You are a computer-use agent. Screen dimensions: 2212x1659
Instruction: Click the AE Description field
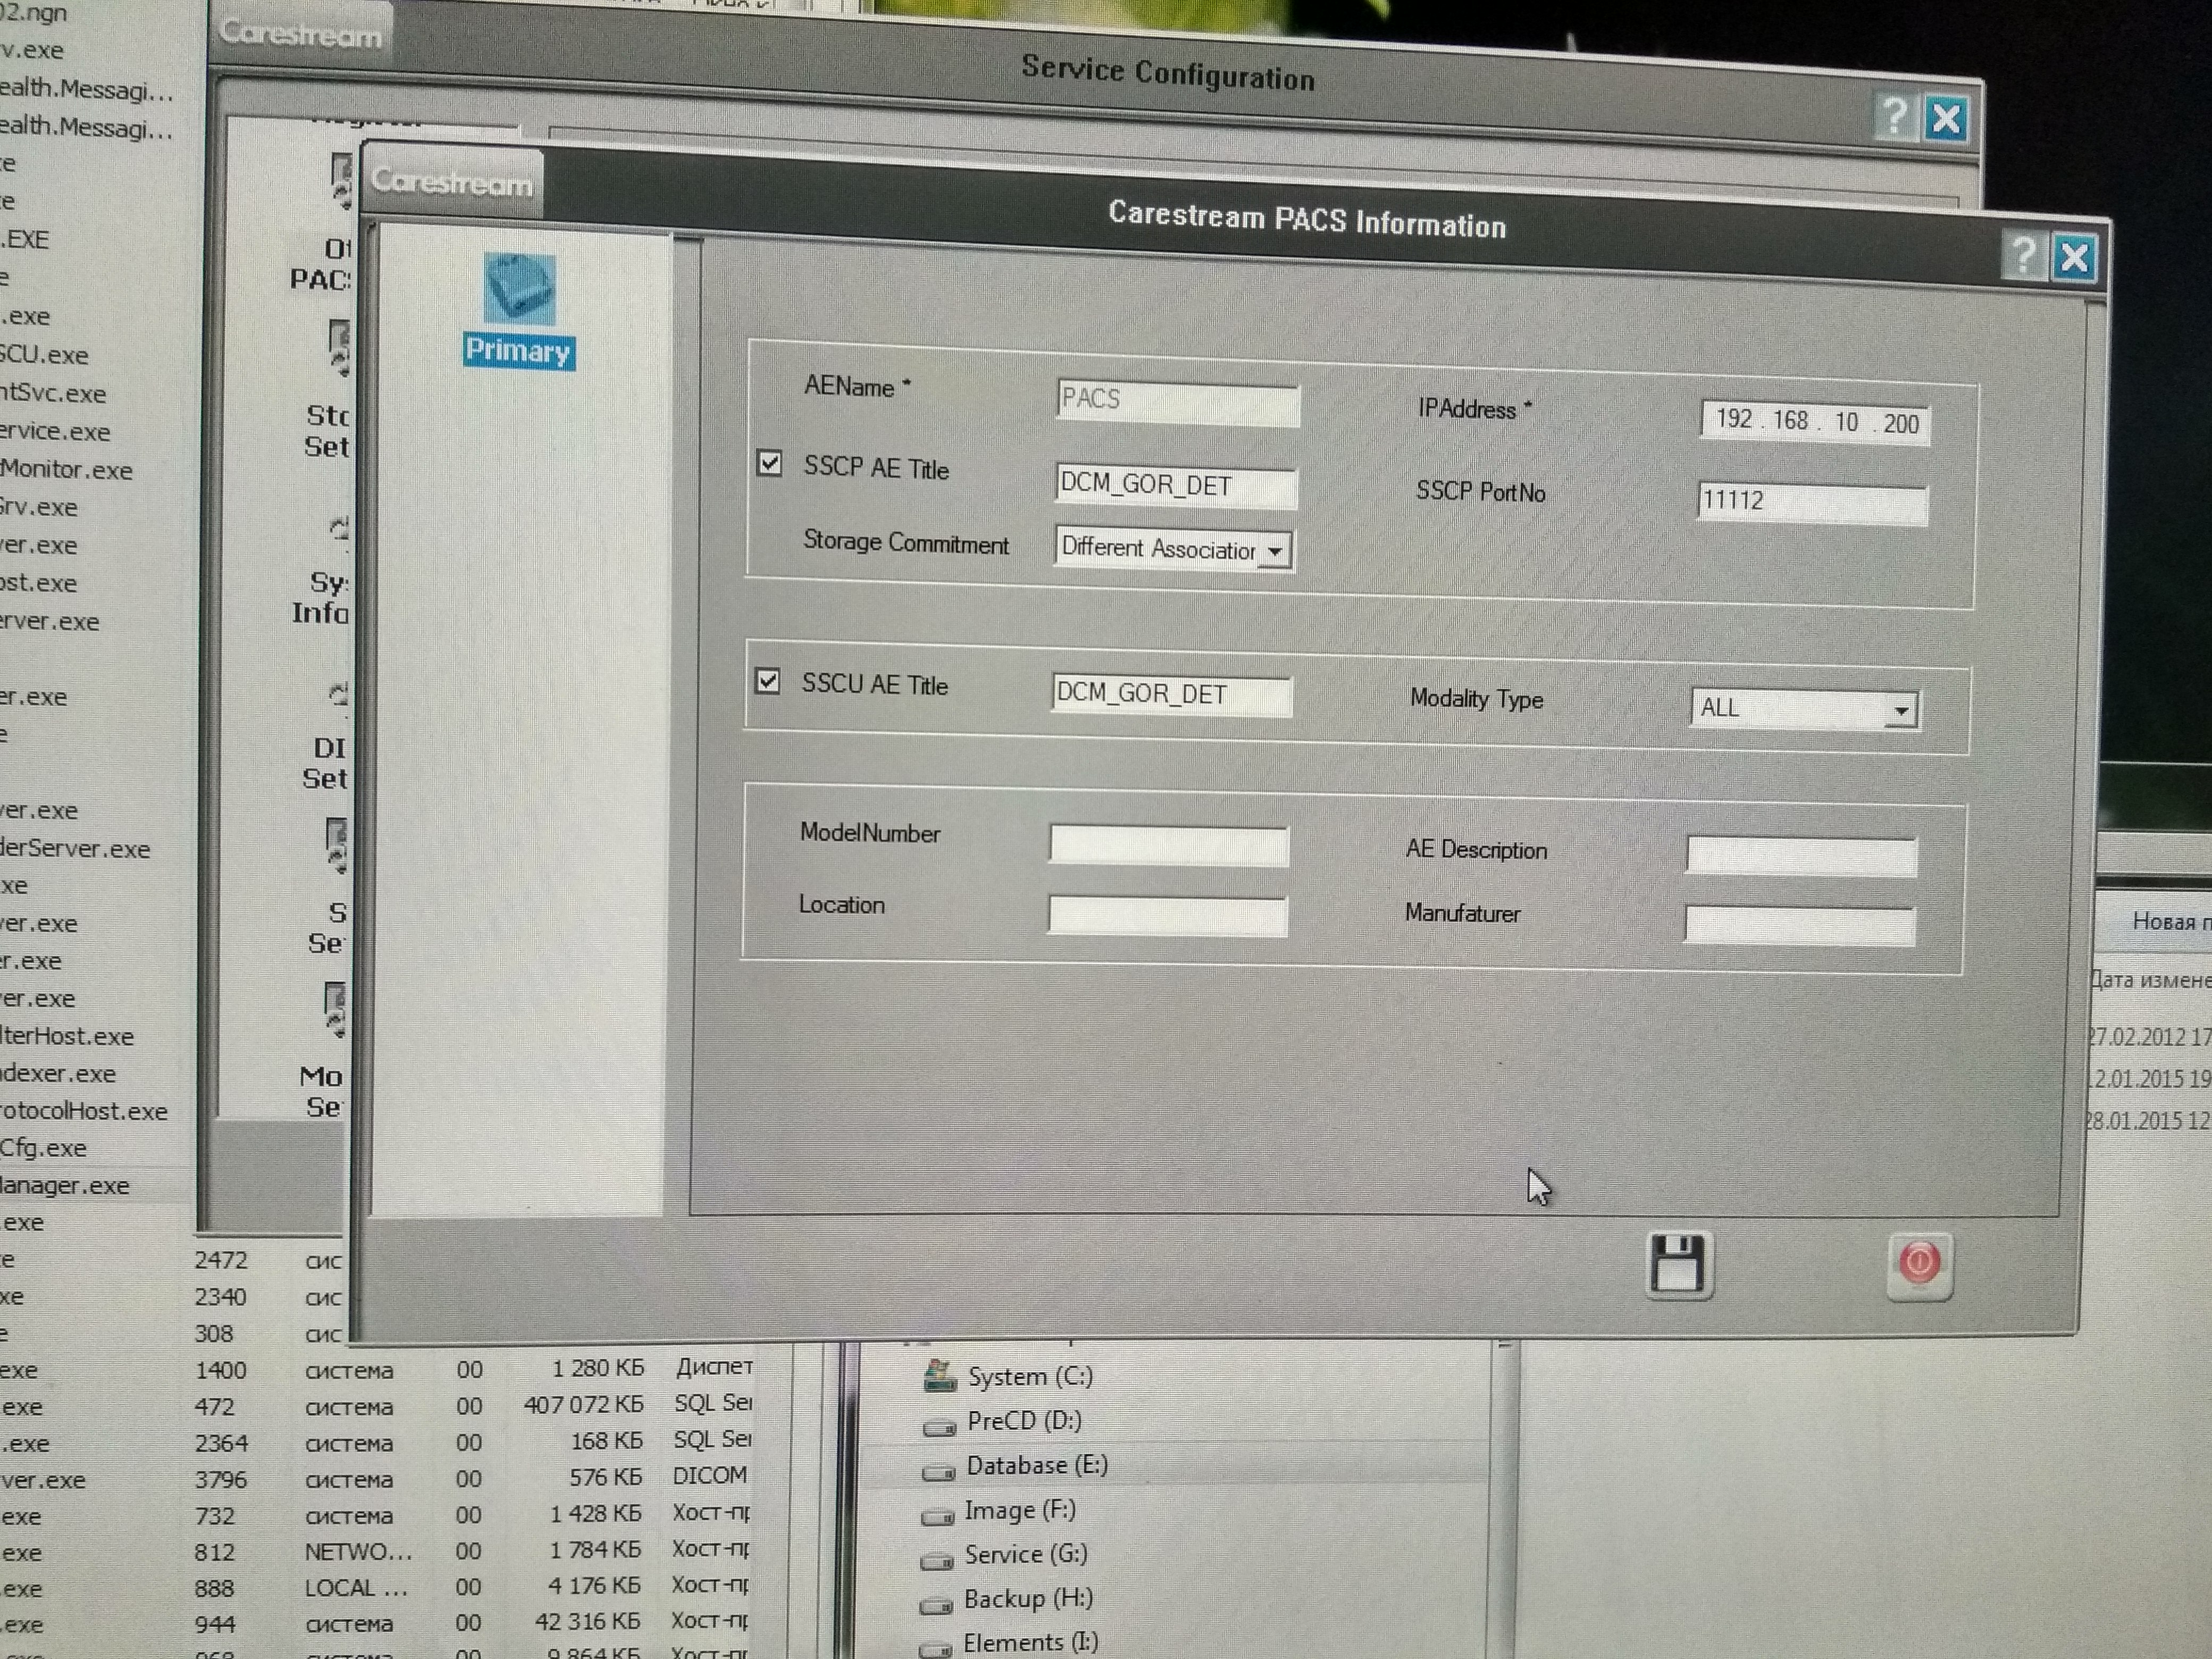point(1800,856)
